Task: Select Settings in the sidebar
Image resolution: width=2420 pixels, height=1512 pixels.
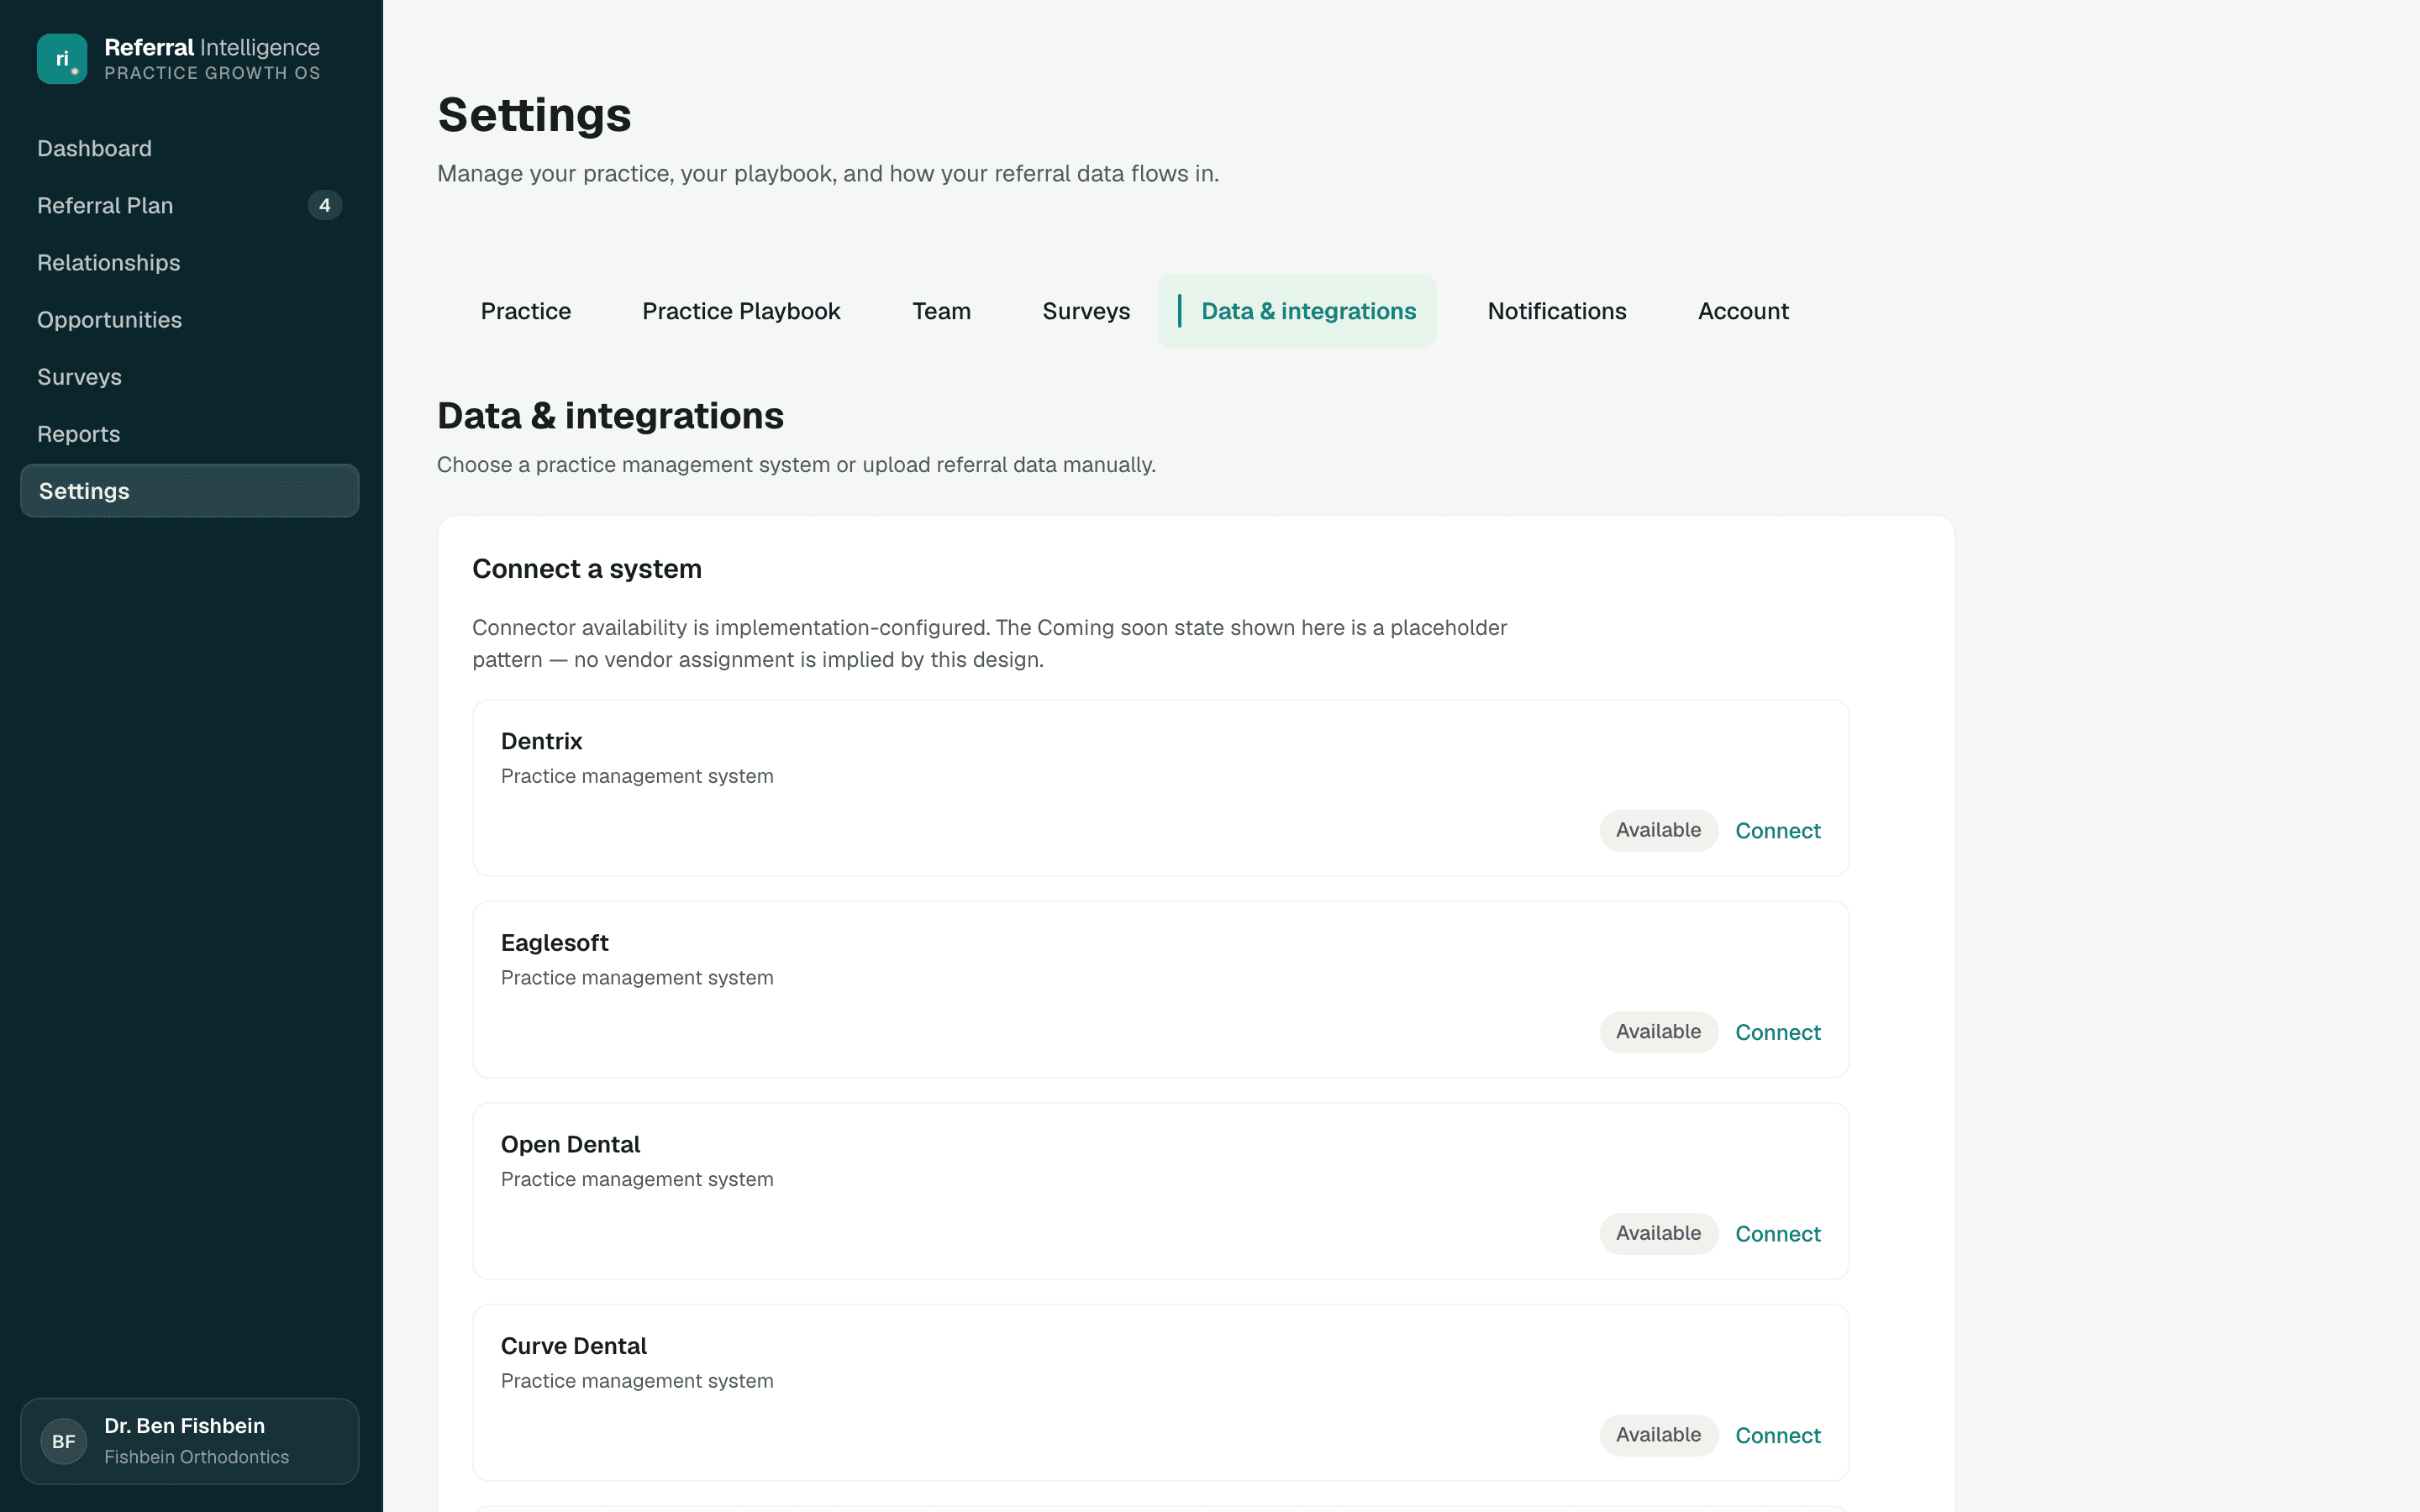Action: pos(189,490)
